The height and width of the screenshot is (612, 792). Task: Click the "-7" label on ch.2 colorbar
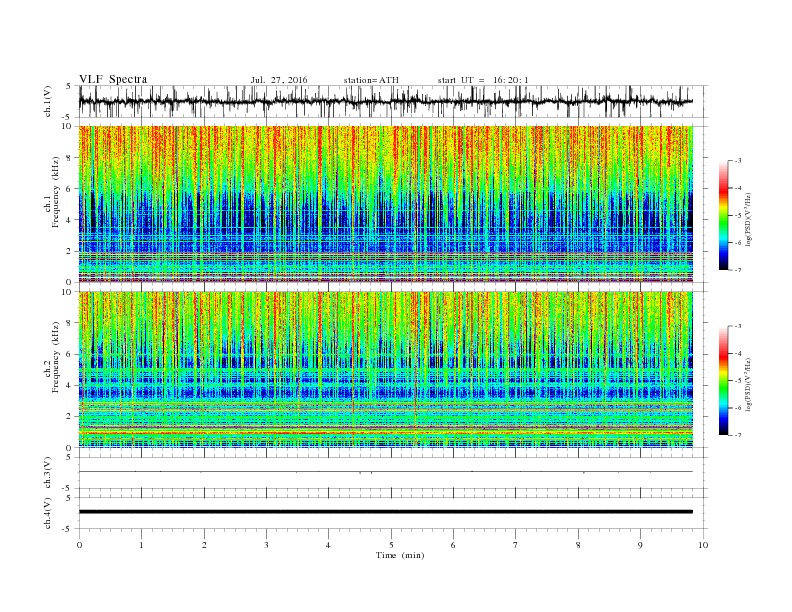coord(738,435)
